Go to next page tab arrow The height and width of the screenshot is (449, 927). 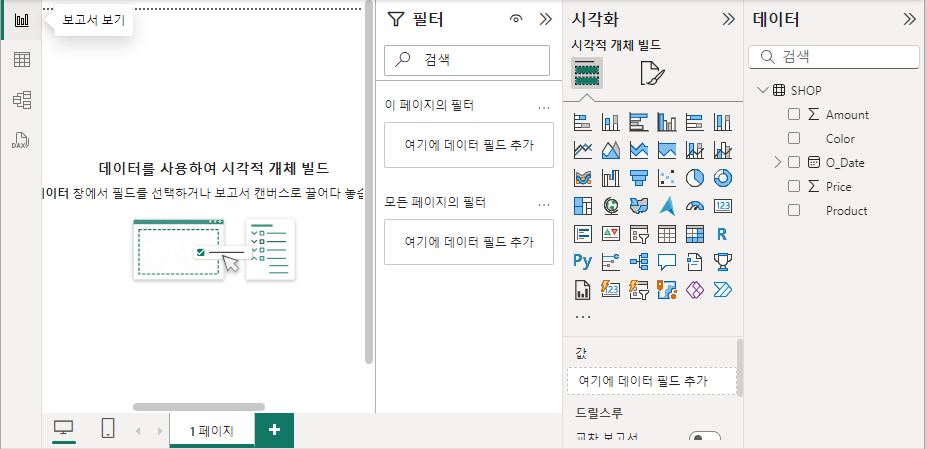pyautogui.click(x=160, y=431)
